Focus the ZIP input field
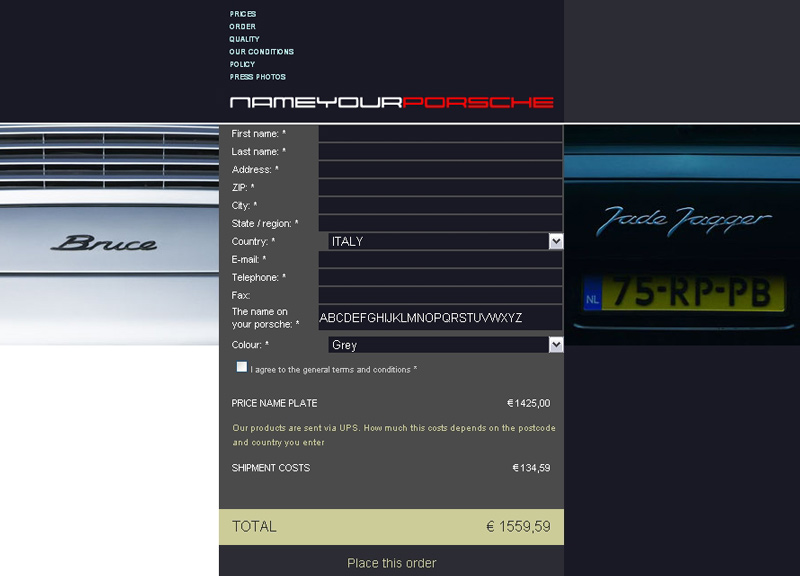The width and height of the screenshot is (800, 576). (440, 187)
